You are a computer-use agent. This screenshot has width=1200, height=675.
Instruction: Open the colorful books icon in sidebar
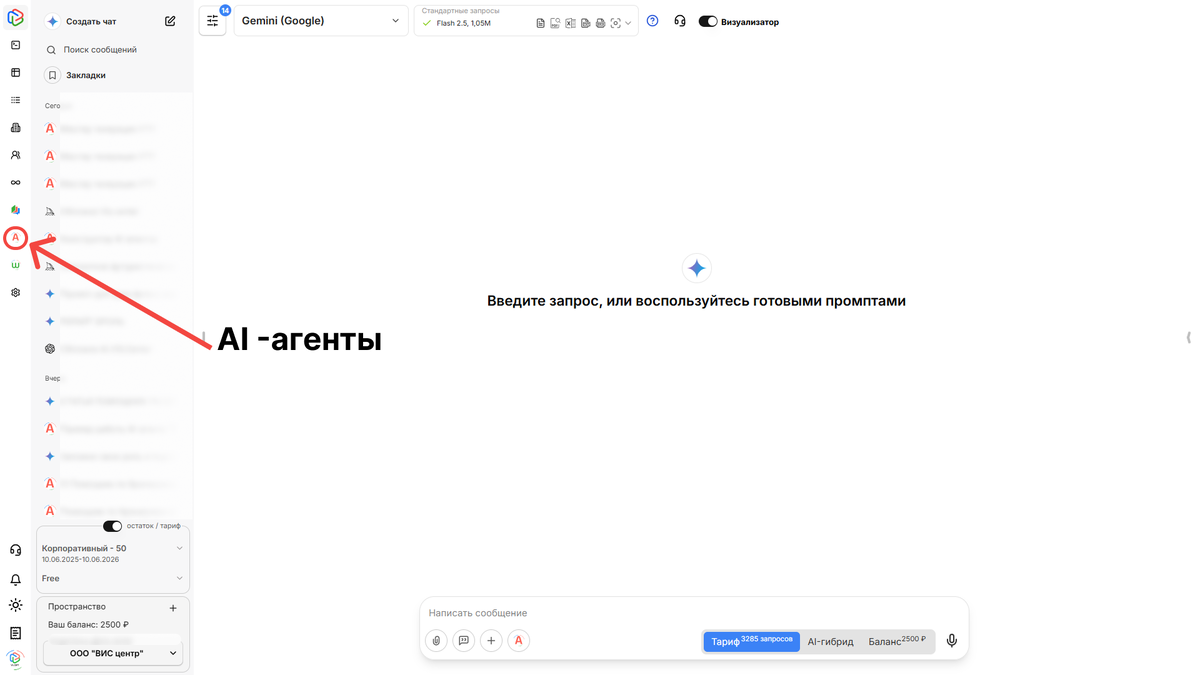(x=15, y=210)
